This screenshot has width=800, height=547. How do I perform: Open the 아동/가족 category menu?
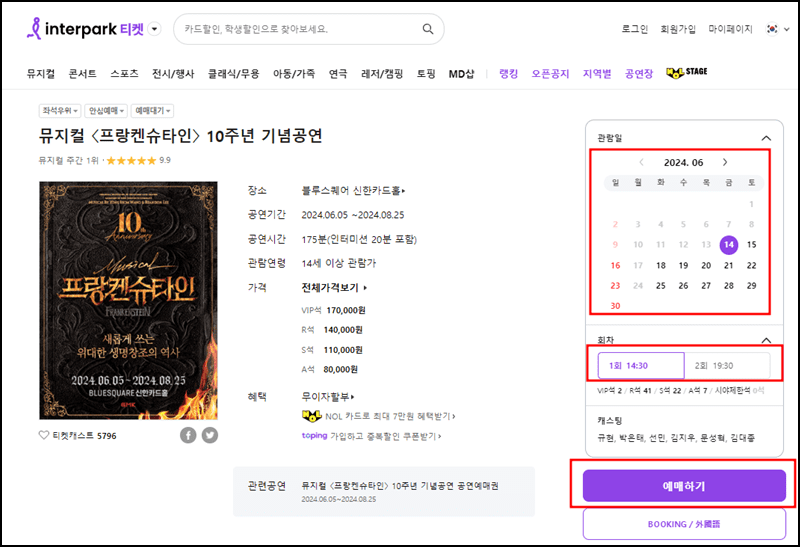coord(294,73)
